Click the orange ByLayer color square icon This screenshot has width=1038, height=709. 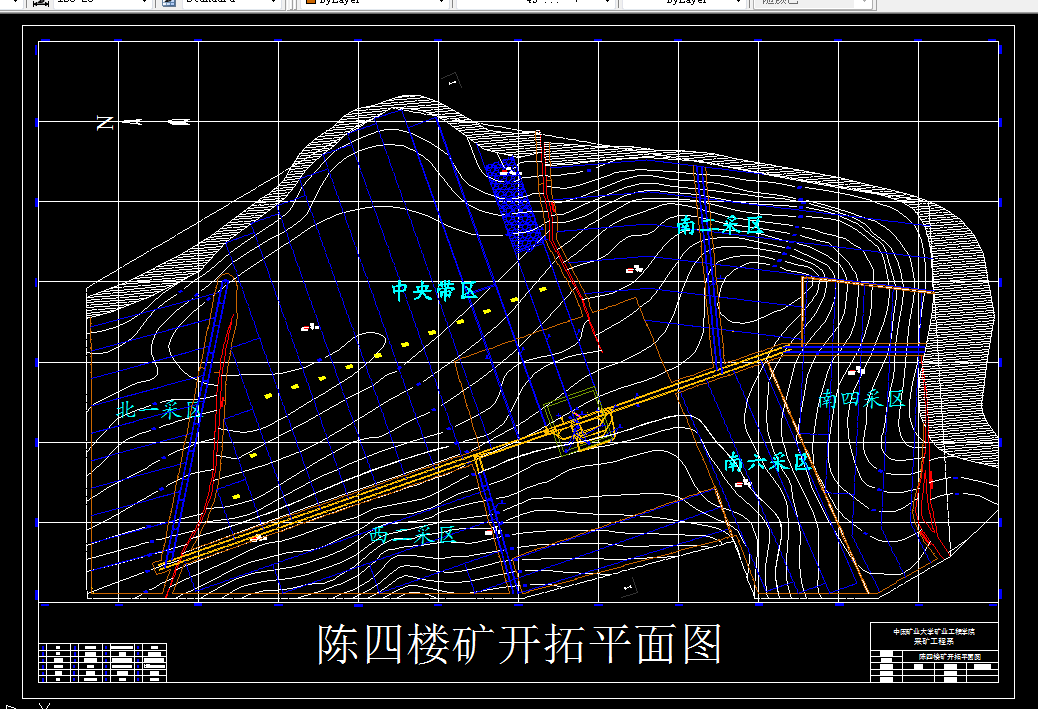[x=310, y=4]
